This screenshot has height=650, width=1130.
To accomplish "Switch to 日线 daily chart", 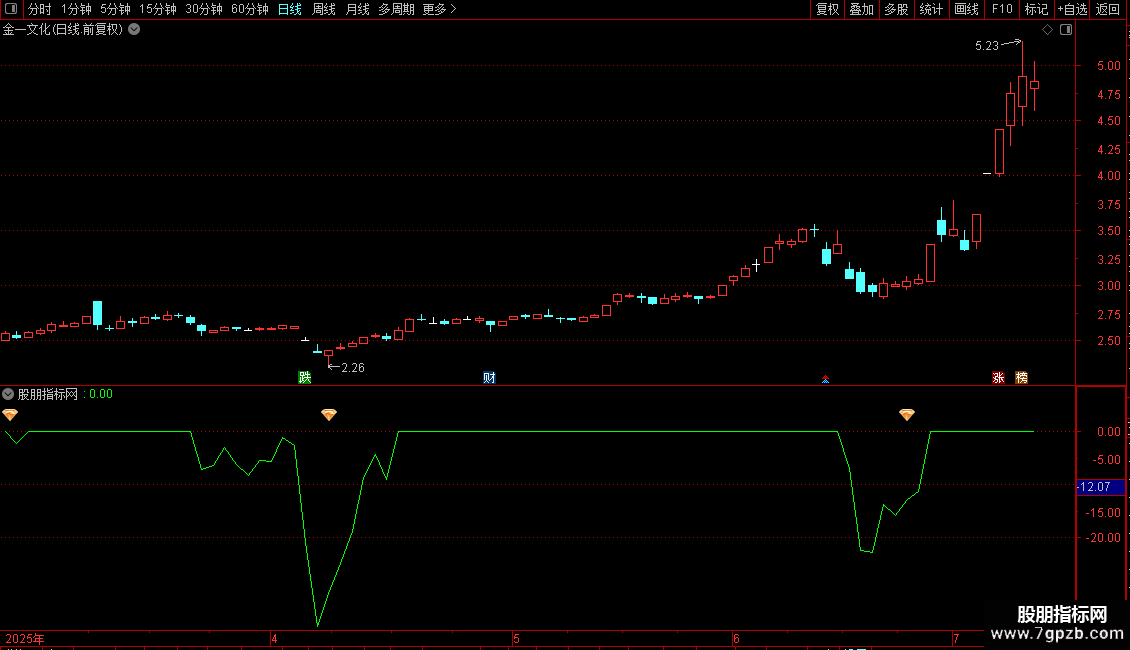I will tap(290, 9).
